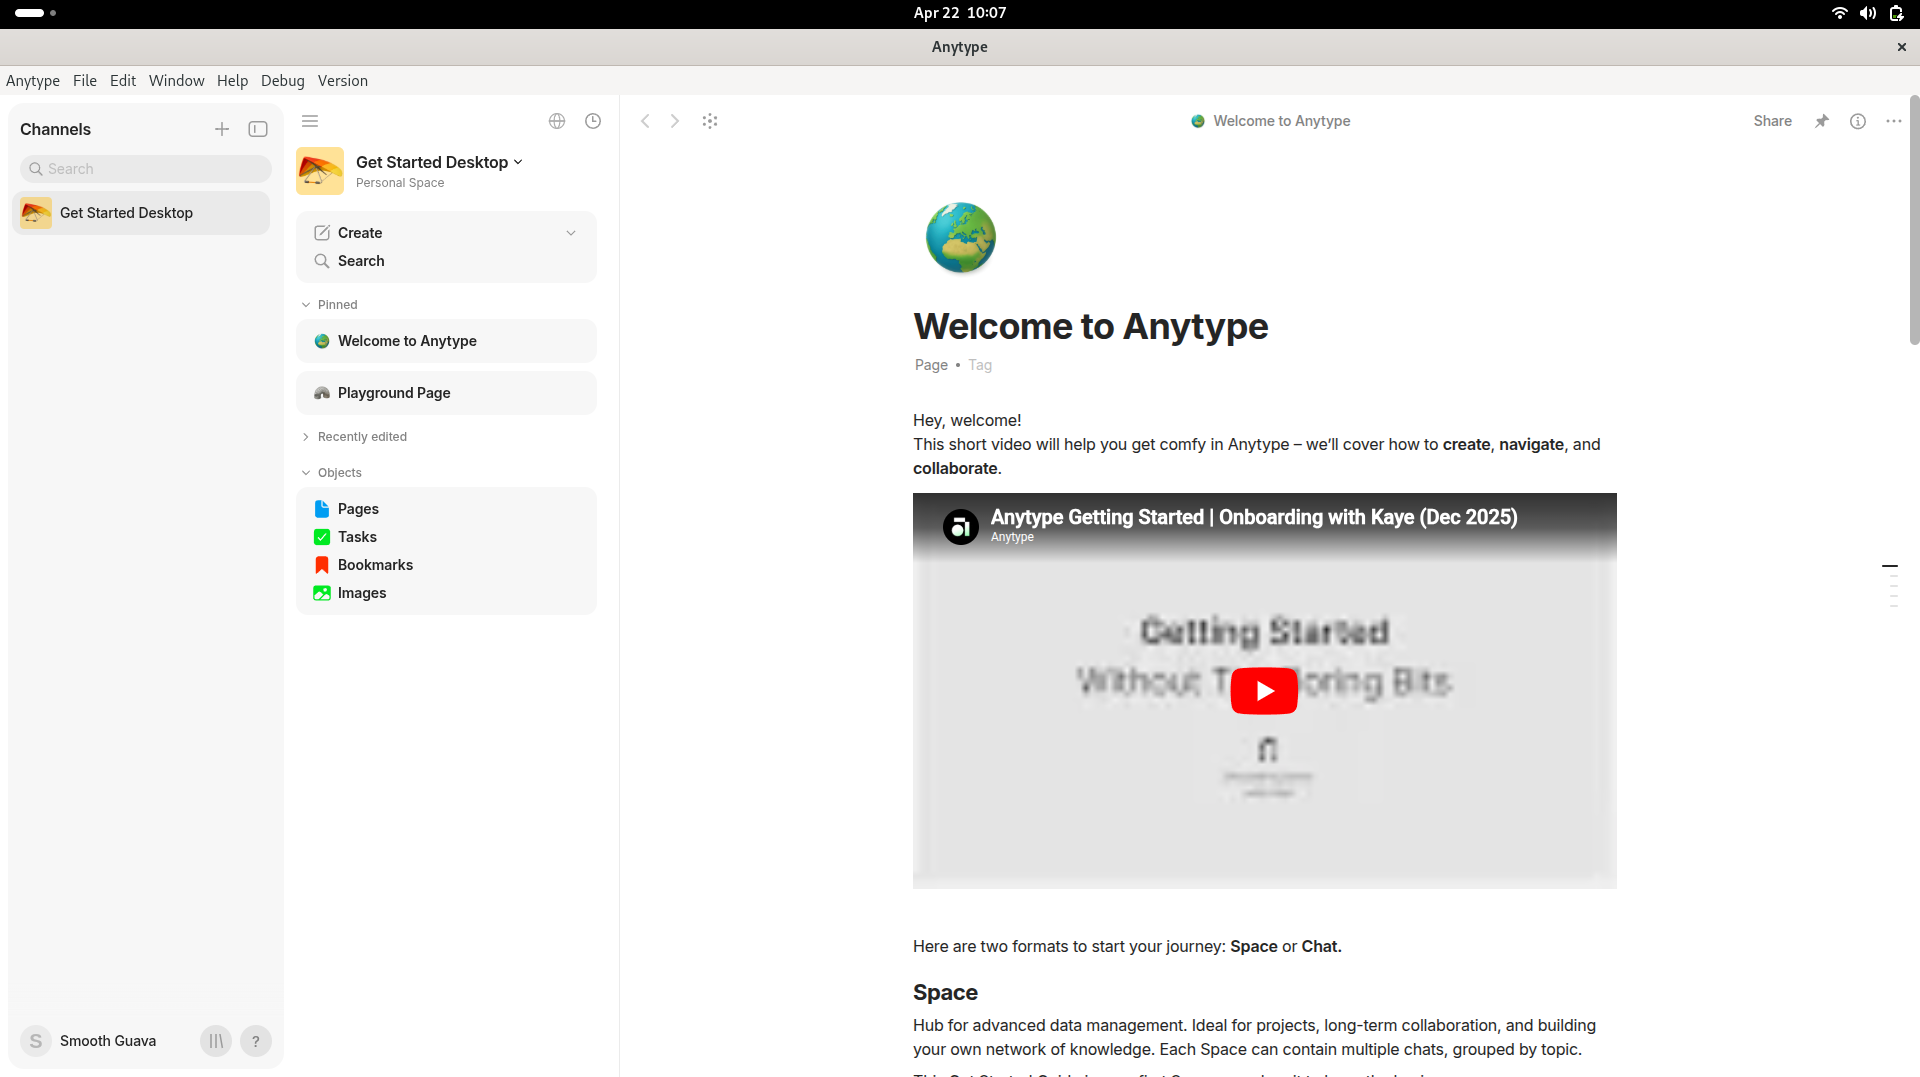Screen dimensions: 1920x1077
Task: Open the Version menu
Action: (343, 81)
